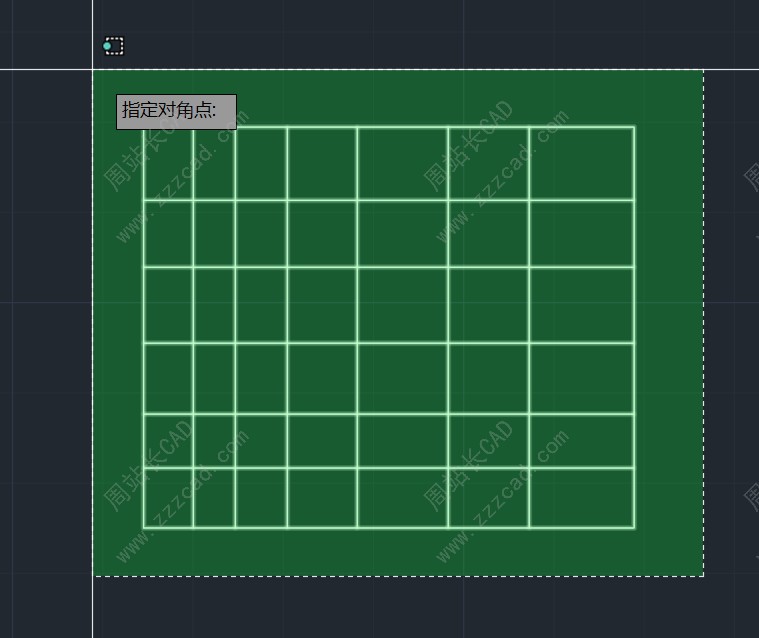759x638 pixels.
Task: Click the dark empty area below selection window
Action: coord(400,608)
